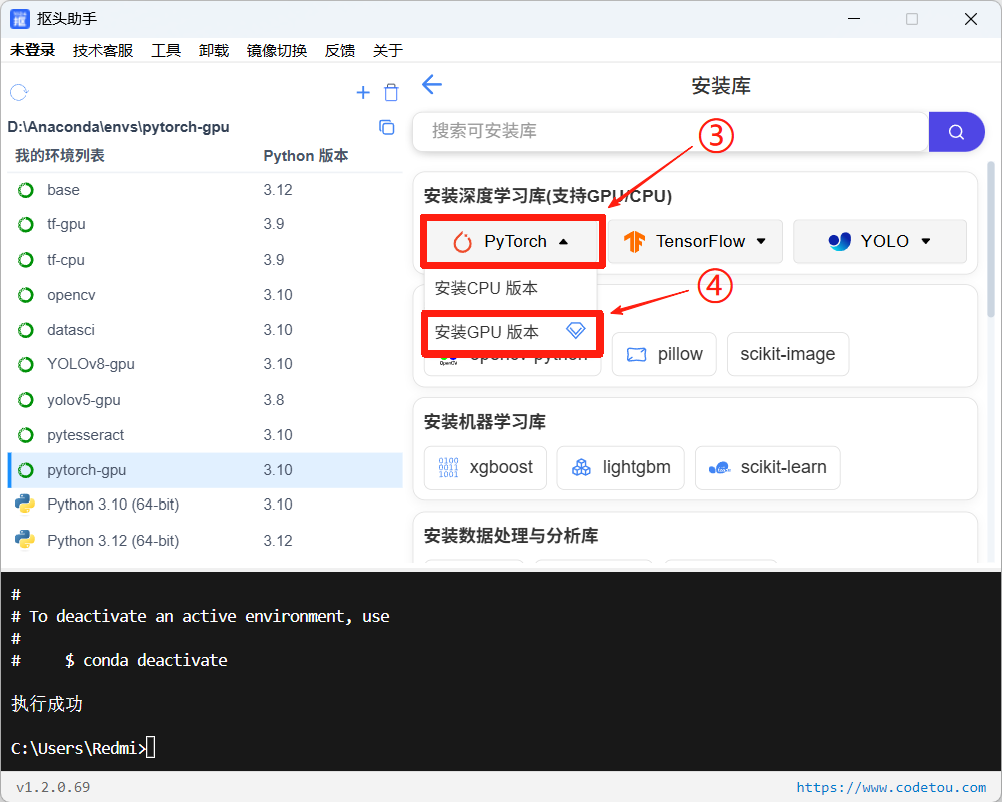Open the 卸载 menu

[x=214, y=50]
